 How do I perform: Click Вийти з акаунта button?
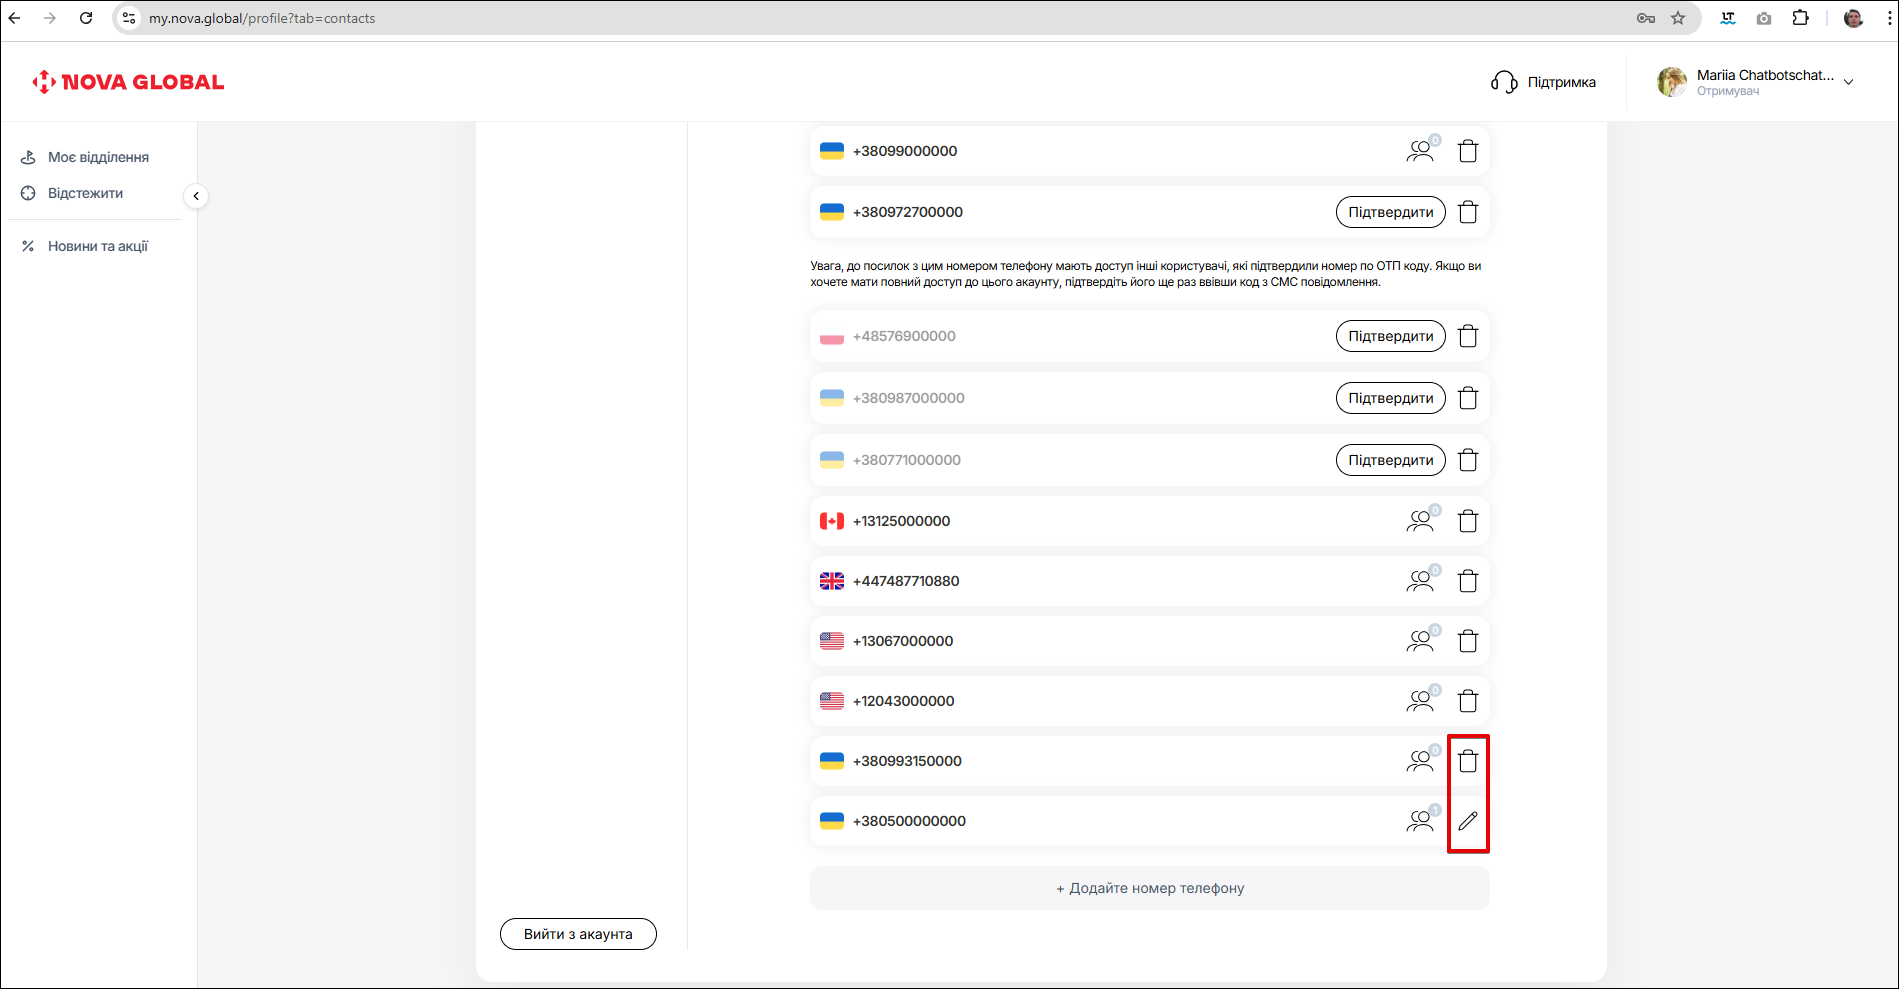[578, 934]
